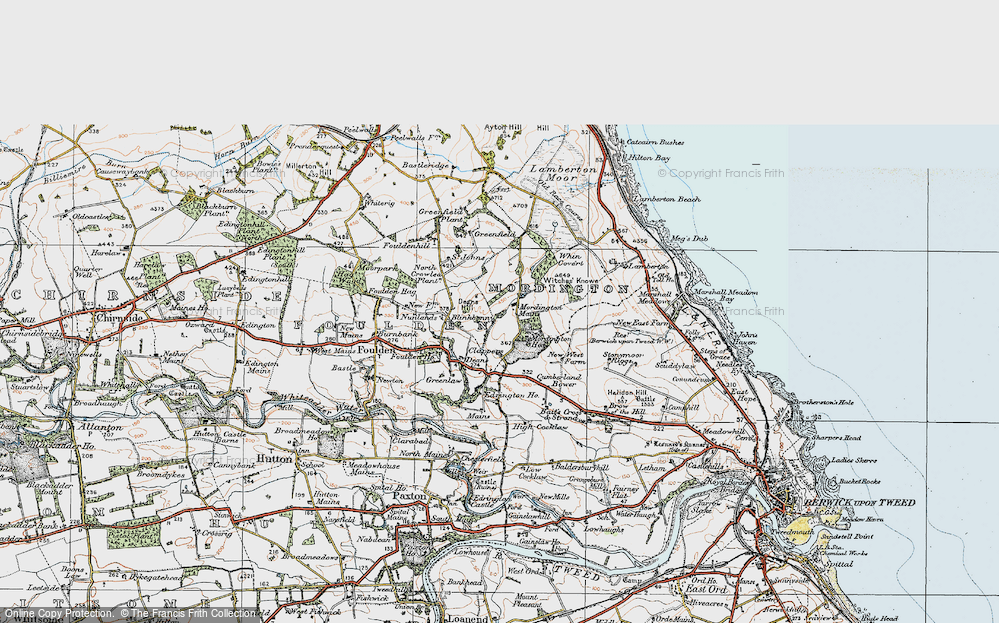Select the Edington Mains label
Screen dimensions: 999x623
click(x=262, y=367)
